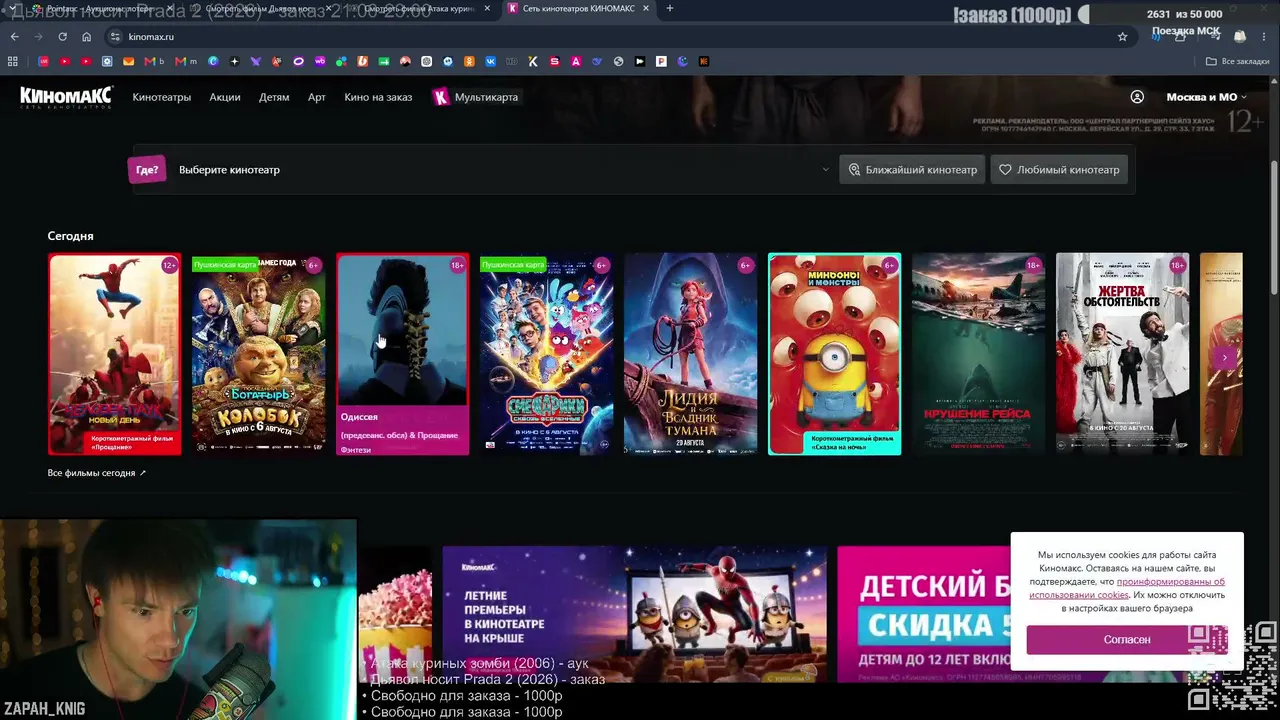This screenshot has width=1280, height=720.
Task: Expand the Москва и МО city selector
Action: click(x=1208, y=97)
